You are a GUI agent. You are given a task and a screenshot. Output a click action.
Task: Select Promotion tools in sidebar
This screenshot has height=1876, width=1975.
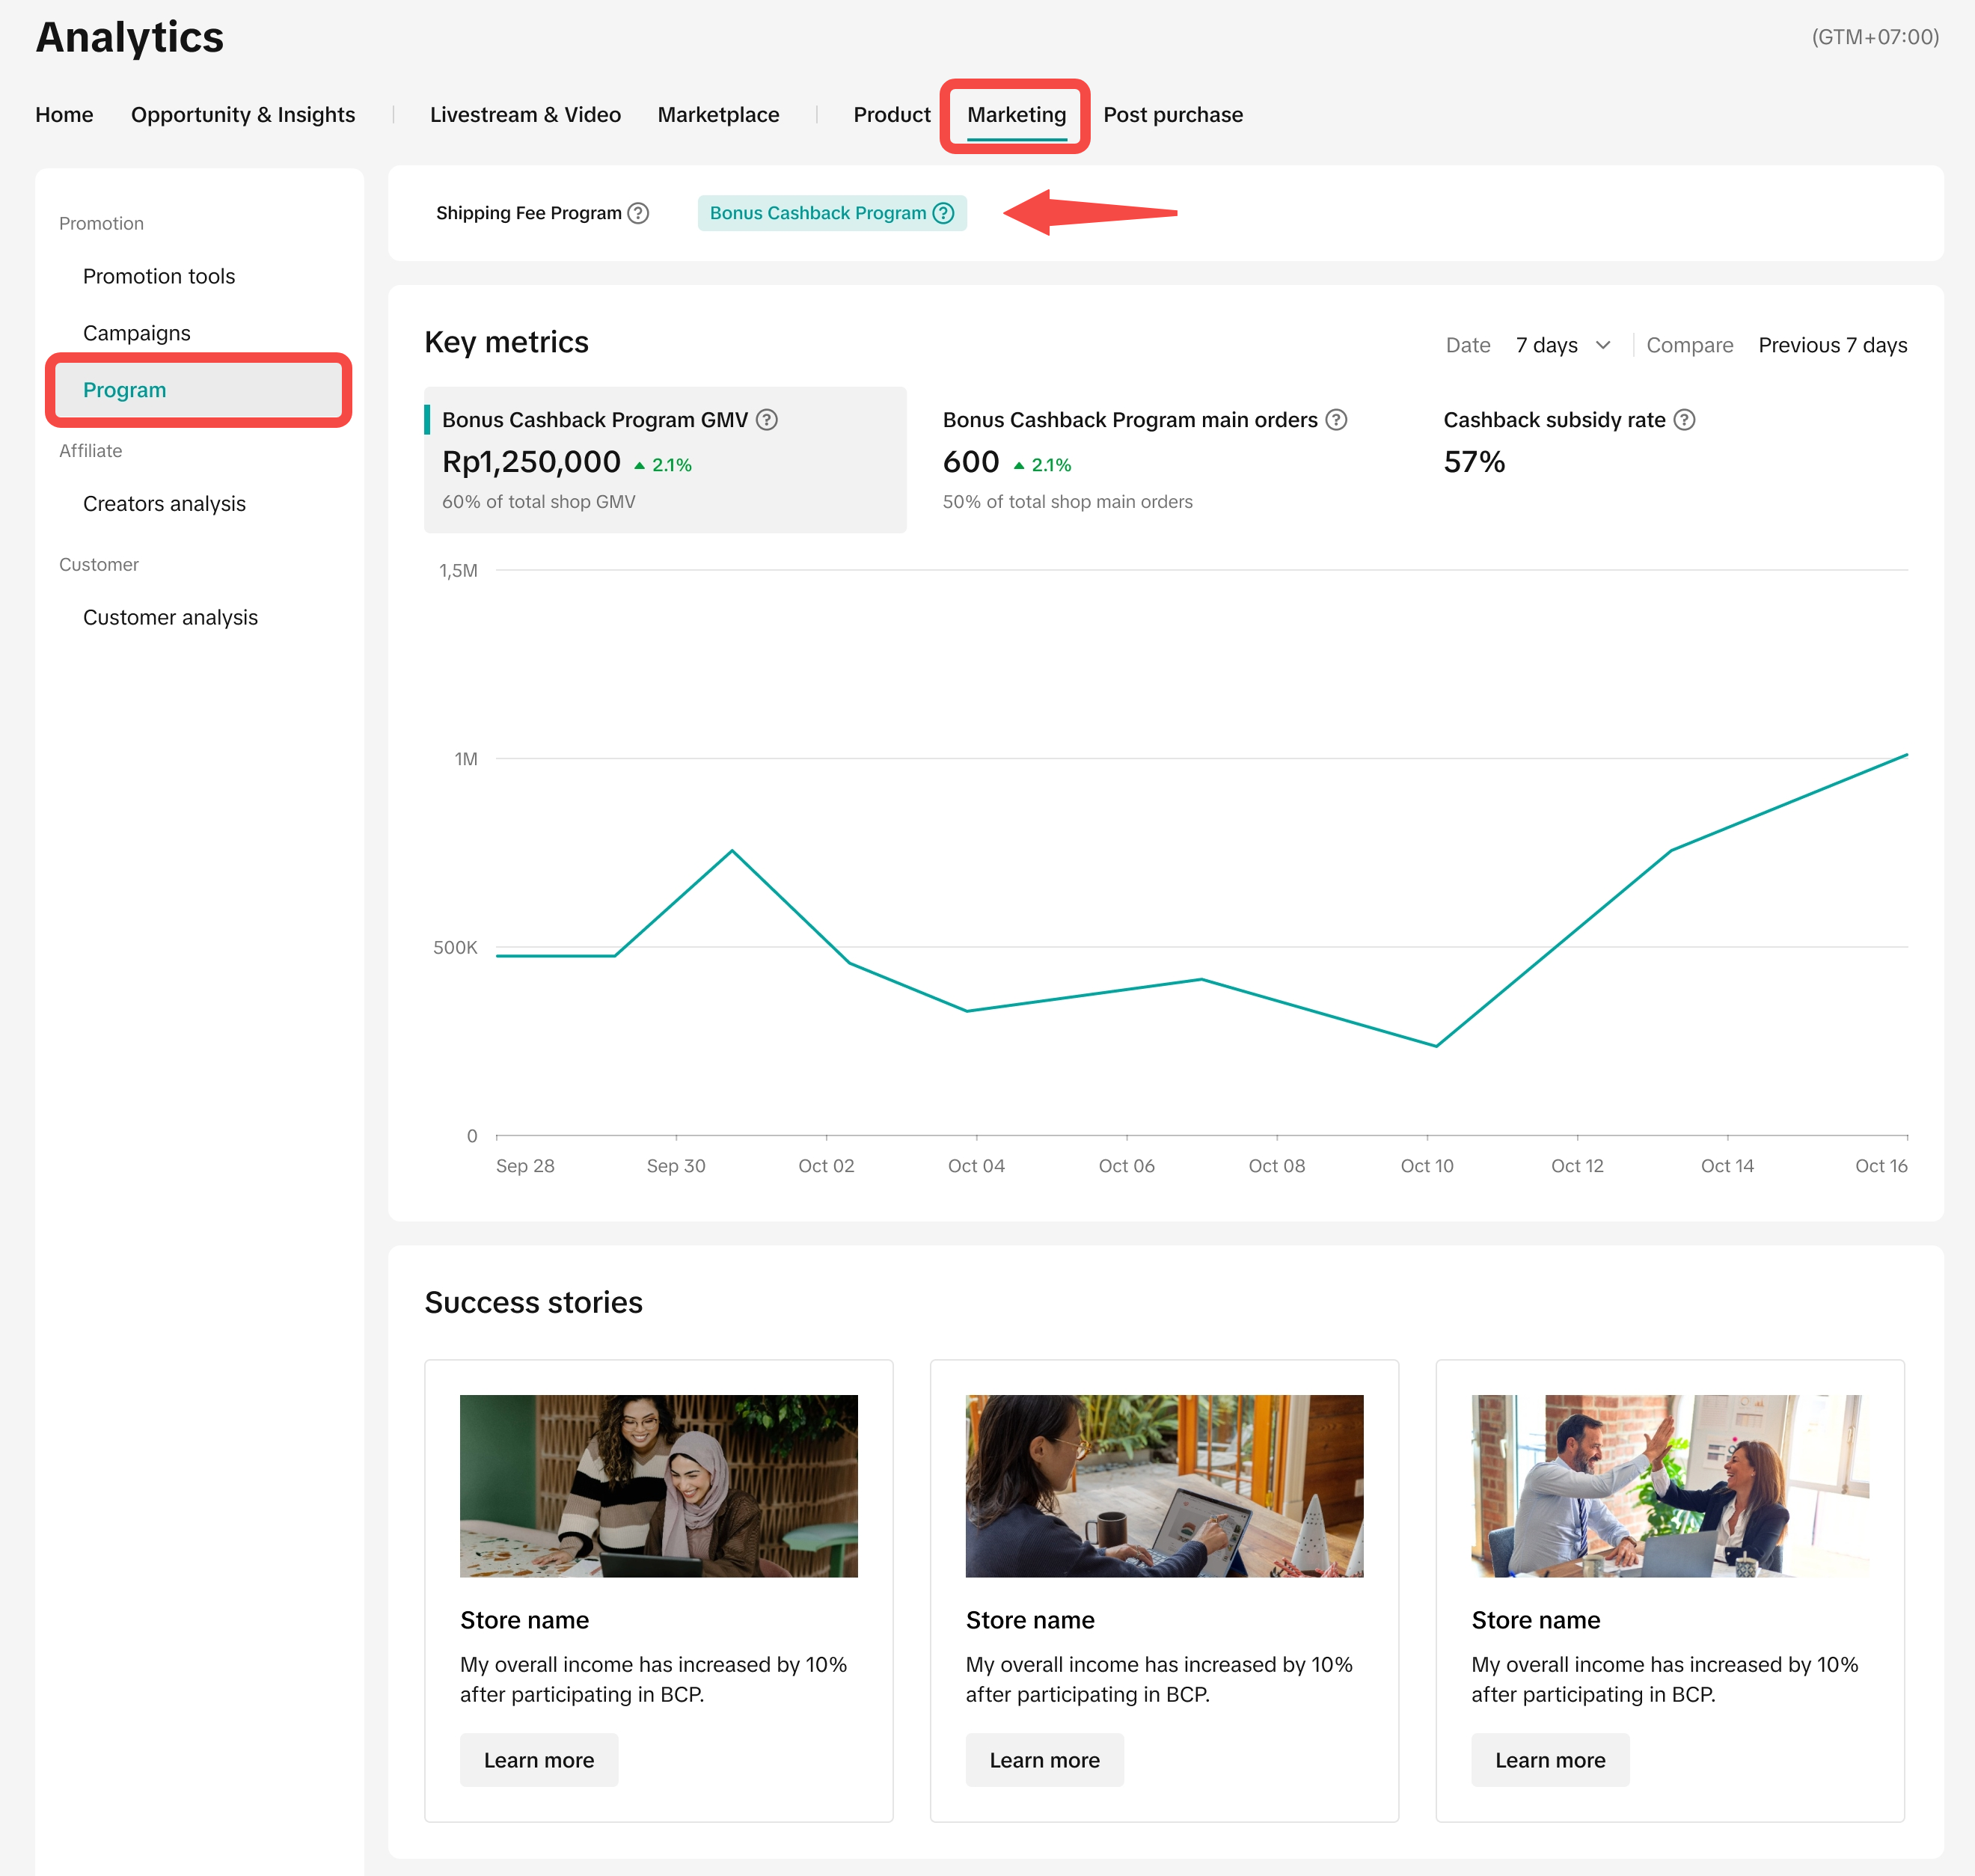tap(159, 276)
